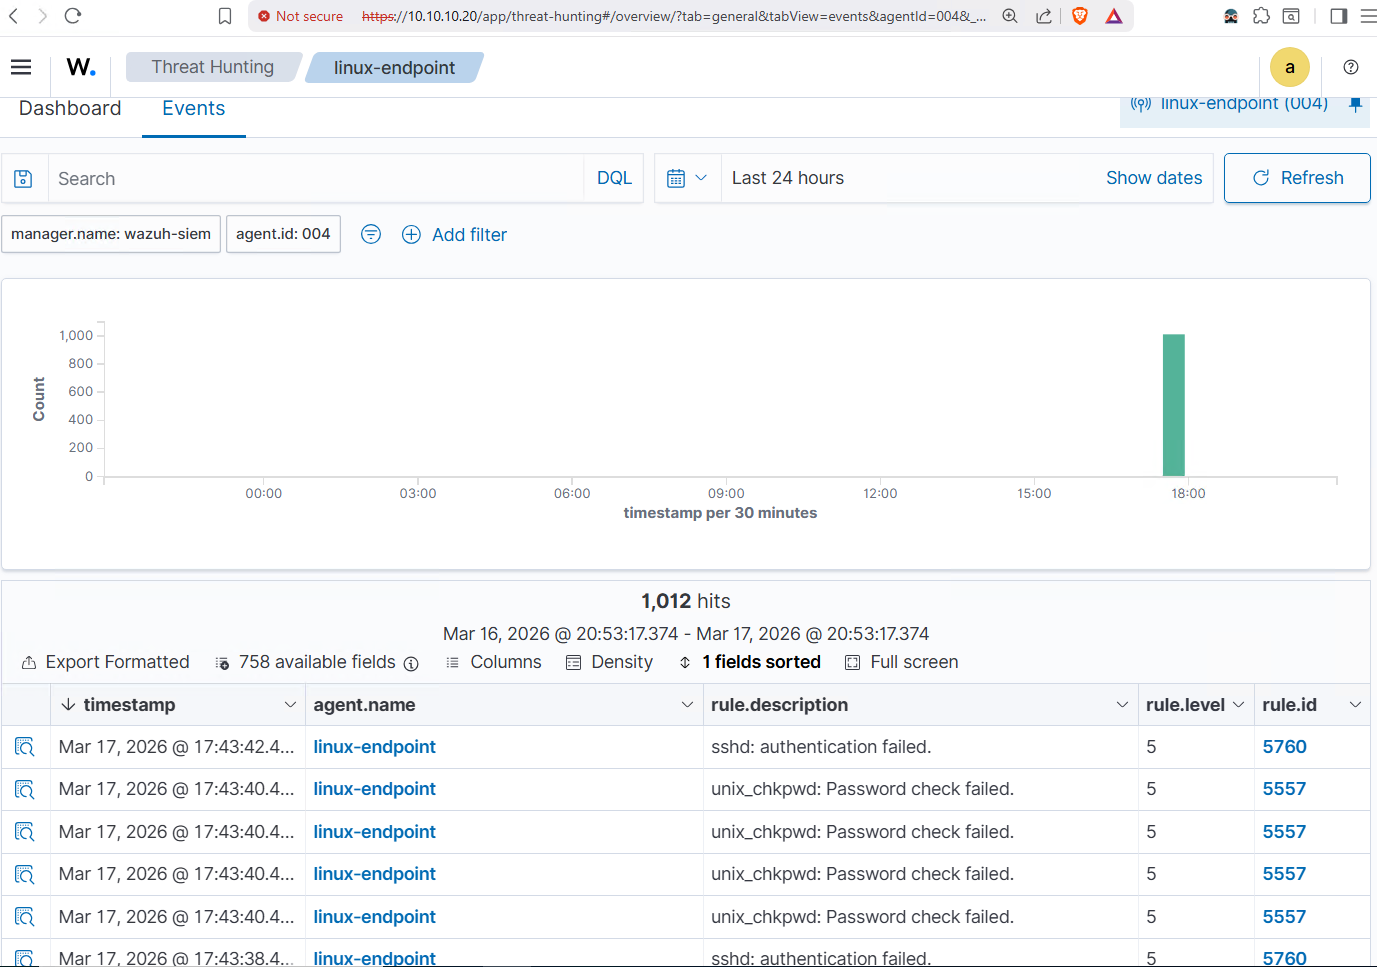Click the Wazuh logo

(80, 66)
